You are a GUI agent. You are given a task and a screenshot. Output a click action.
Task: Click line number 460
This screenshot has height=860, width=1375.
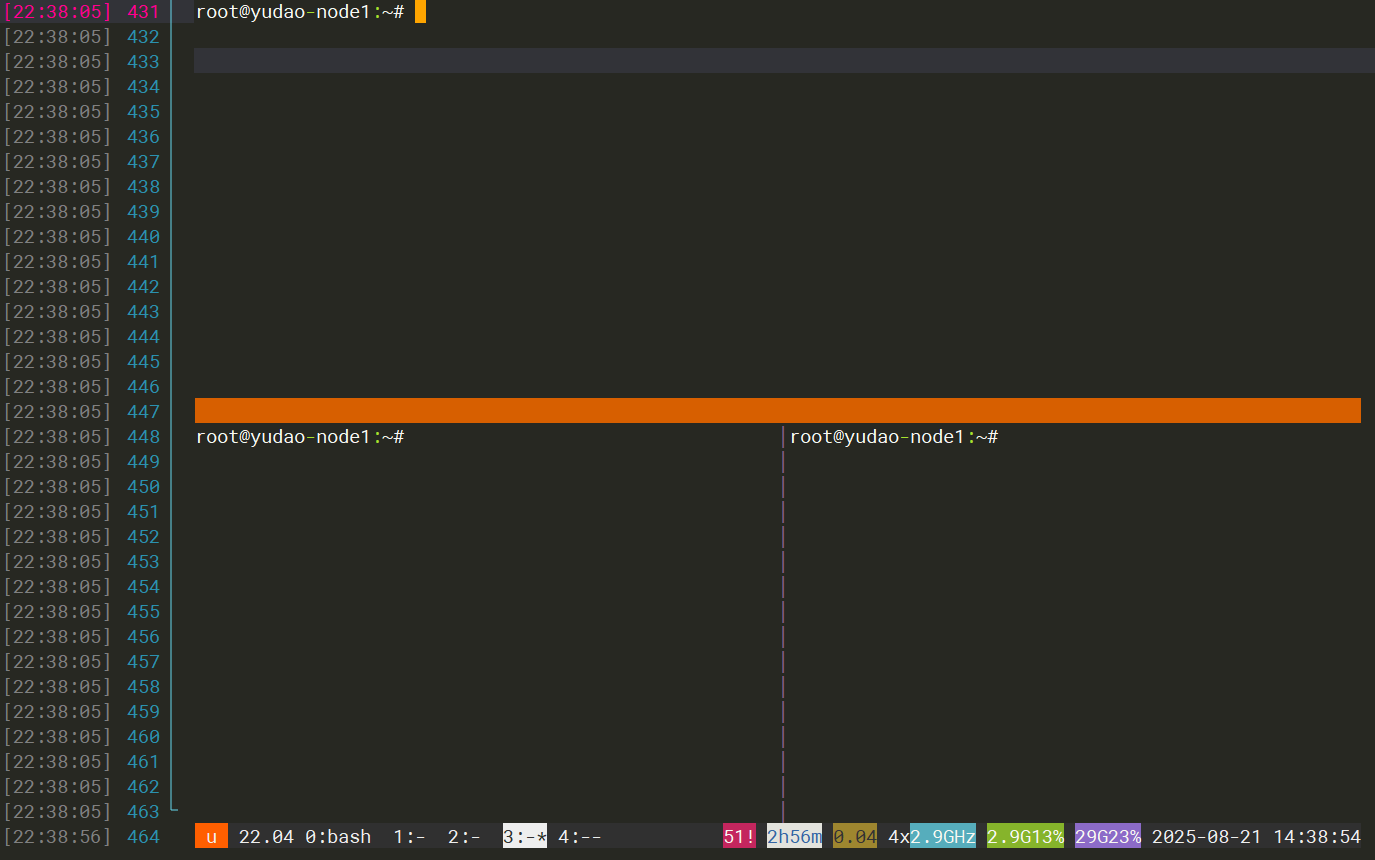[x=143, y=737]
